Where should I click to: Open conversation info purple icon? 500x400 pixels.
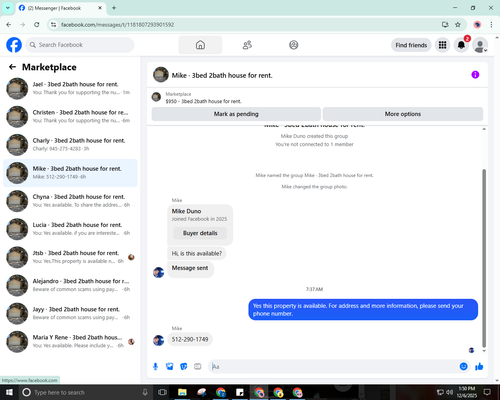pyautogui.click(x=475, y=75)
